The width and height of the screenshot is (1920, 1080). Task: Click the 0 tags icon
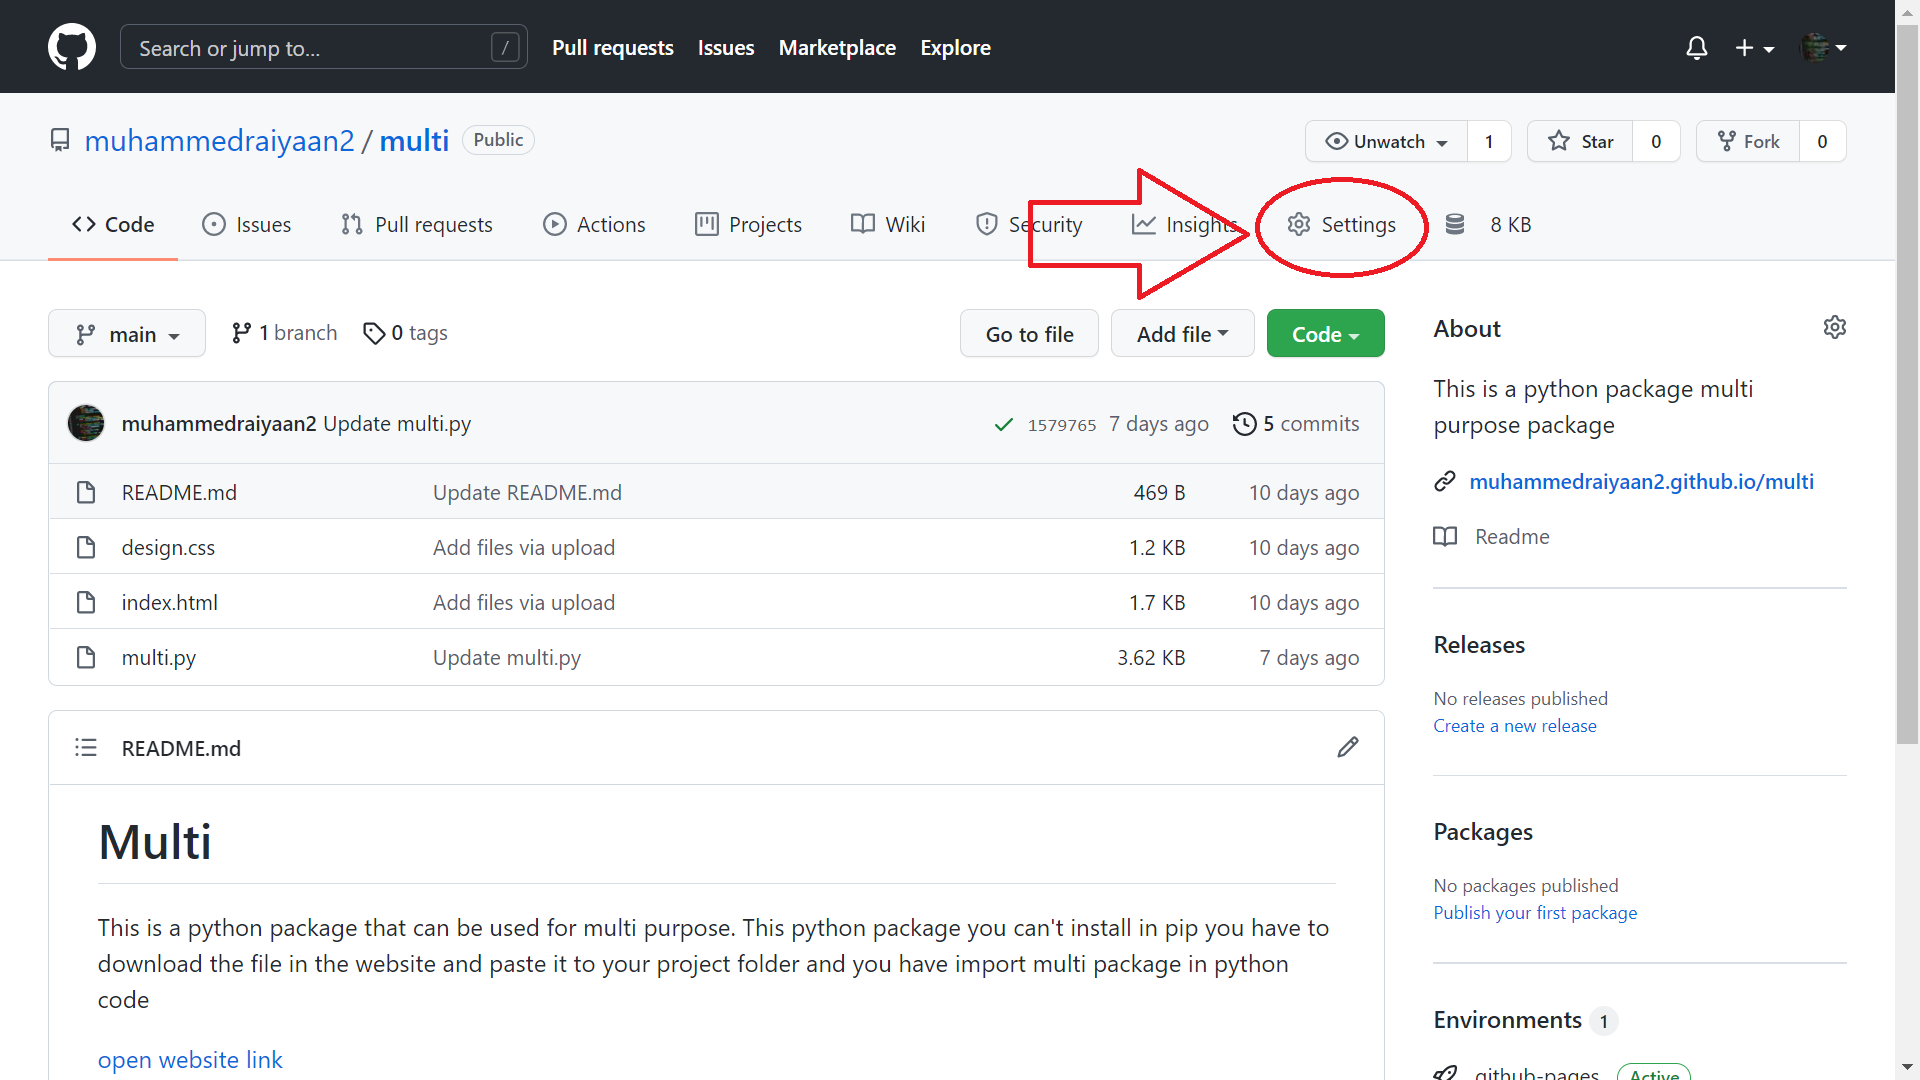click(x=374, y=333)
